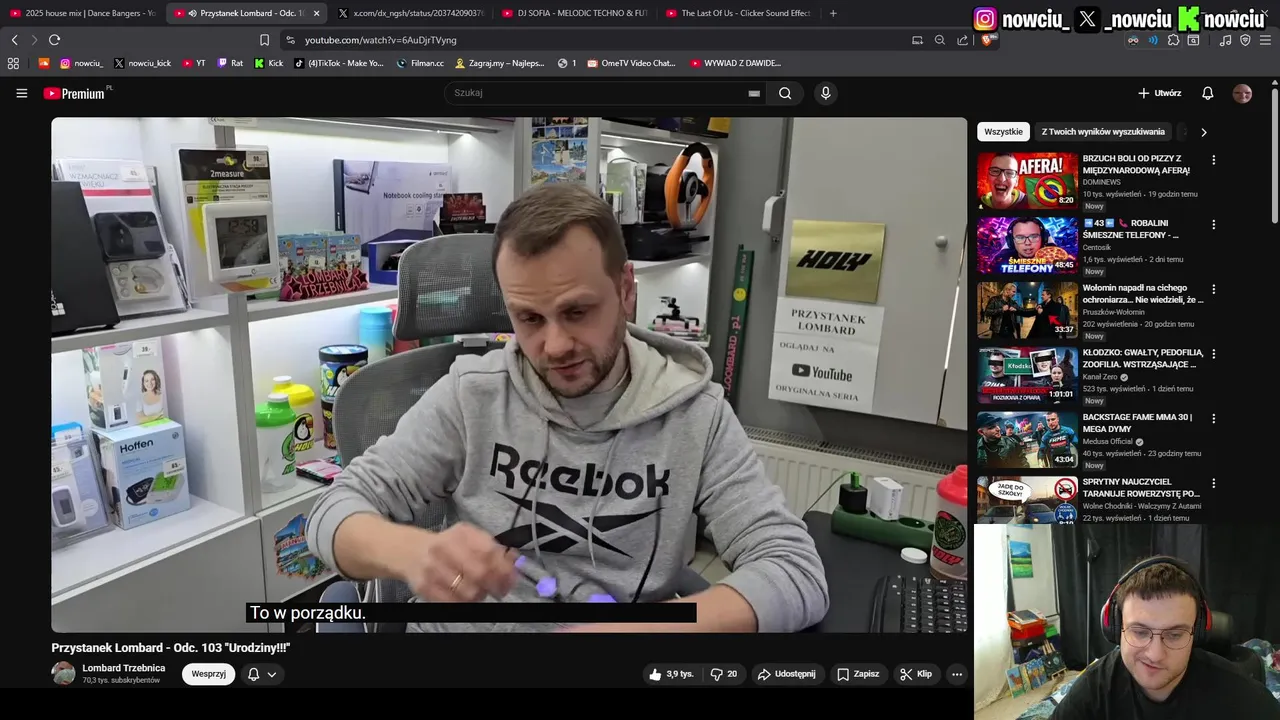Image resolution: width=1280 pixels, height=720 pixels.
Task: Open the TikTok Make Yo... bookmark
Action: point(339,63)
